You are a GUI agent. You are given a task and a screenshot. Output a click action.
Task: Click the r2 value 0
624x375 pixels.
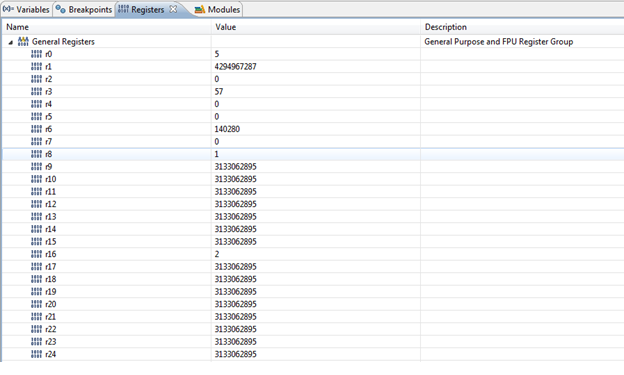pyautogui.click(x=217, y=79)
